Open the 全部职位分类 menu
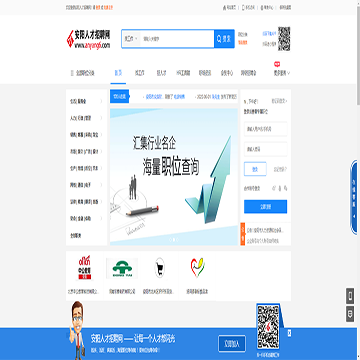 pyautogui.click(x=83, y=73)
